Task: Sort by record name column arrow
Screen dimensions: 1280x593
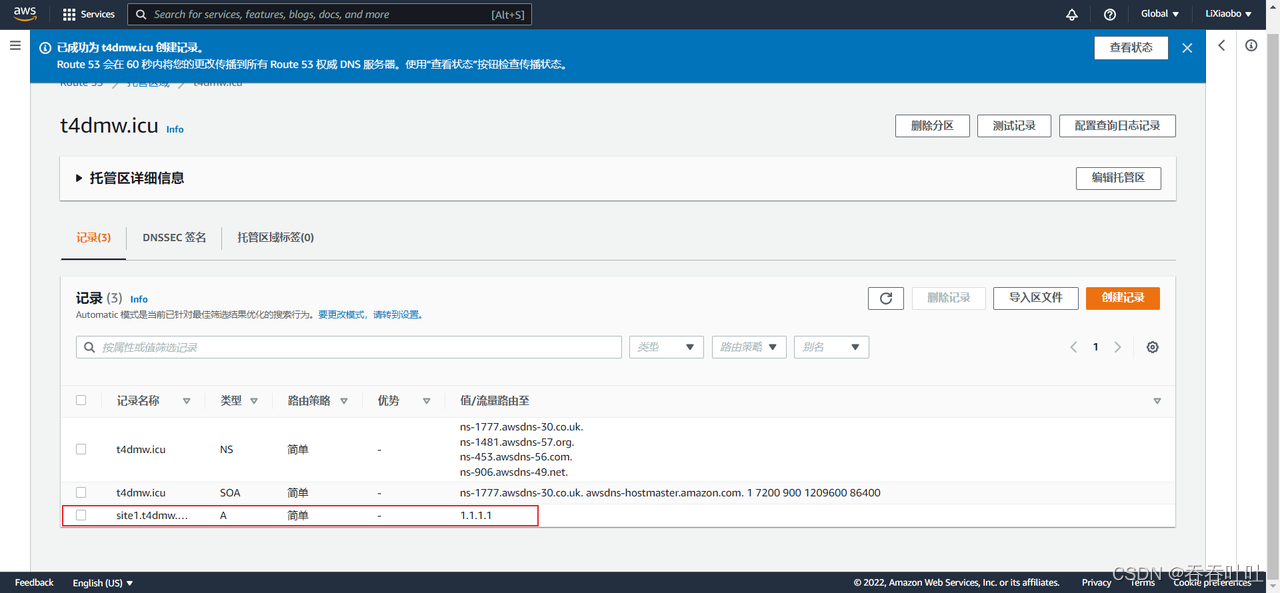Action: point(186,401)
